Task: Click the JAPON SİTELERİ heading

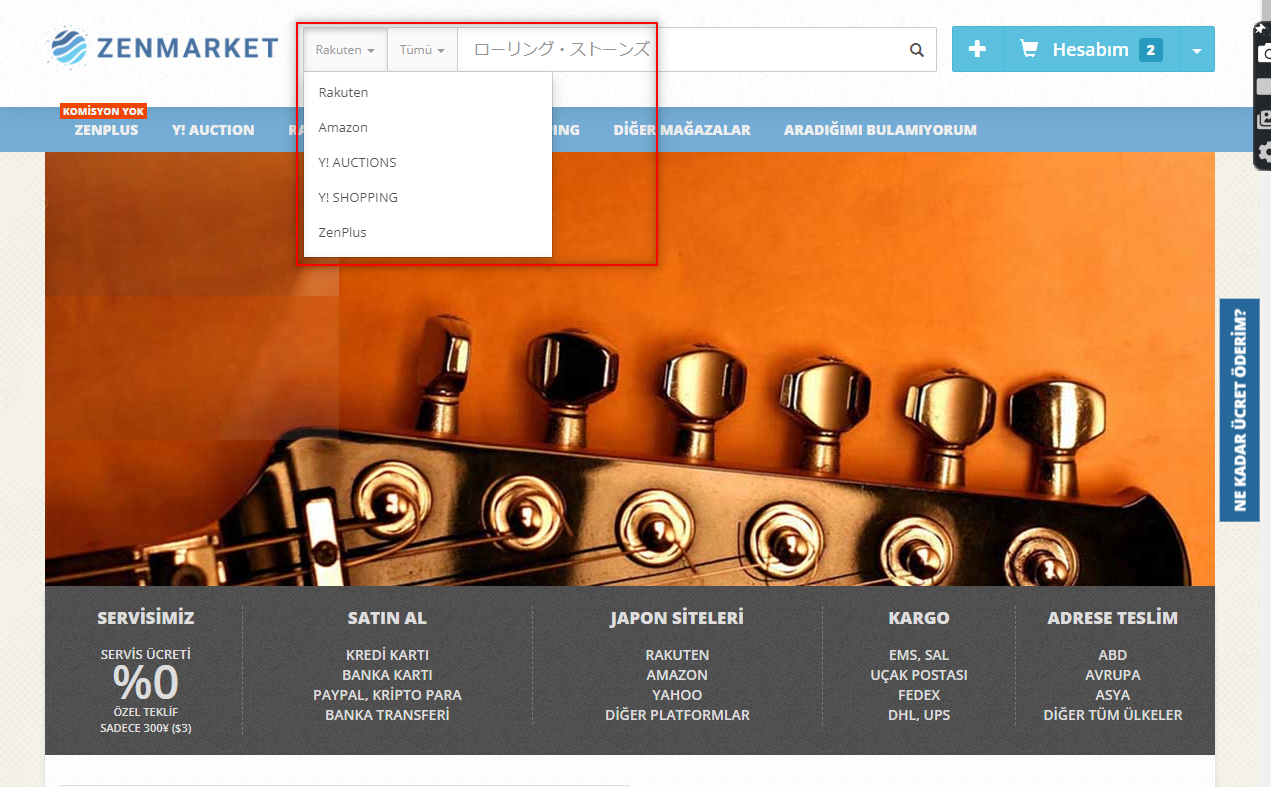Action: click(x=677, y=617)
